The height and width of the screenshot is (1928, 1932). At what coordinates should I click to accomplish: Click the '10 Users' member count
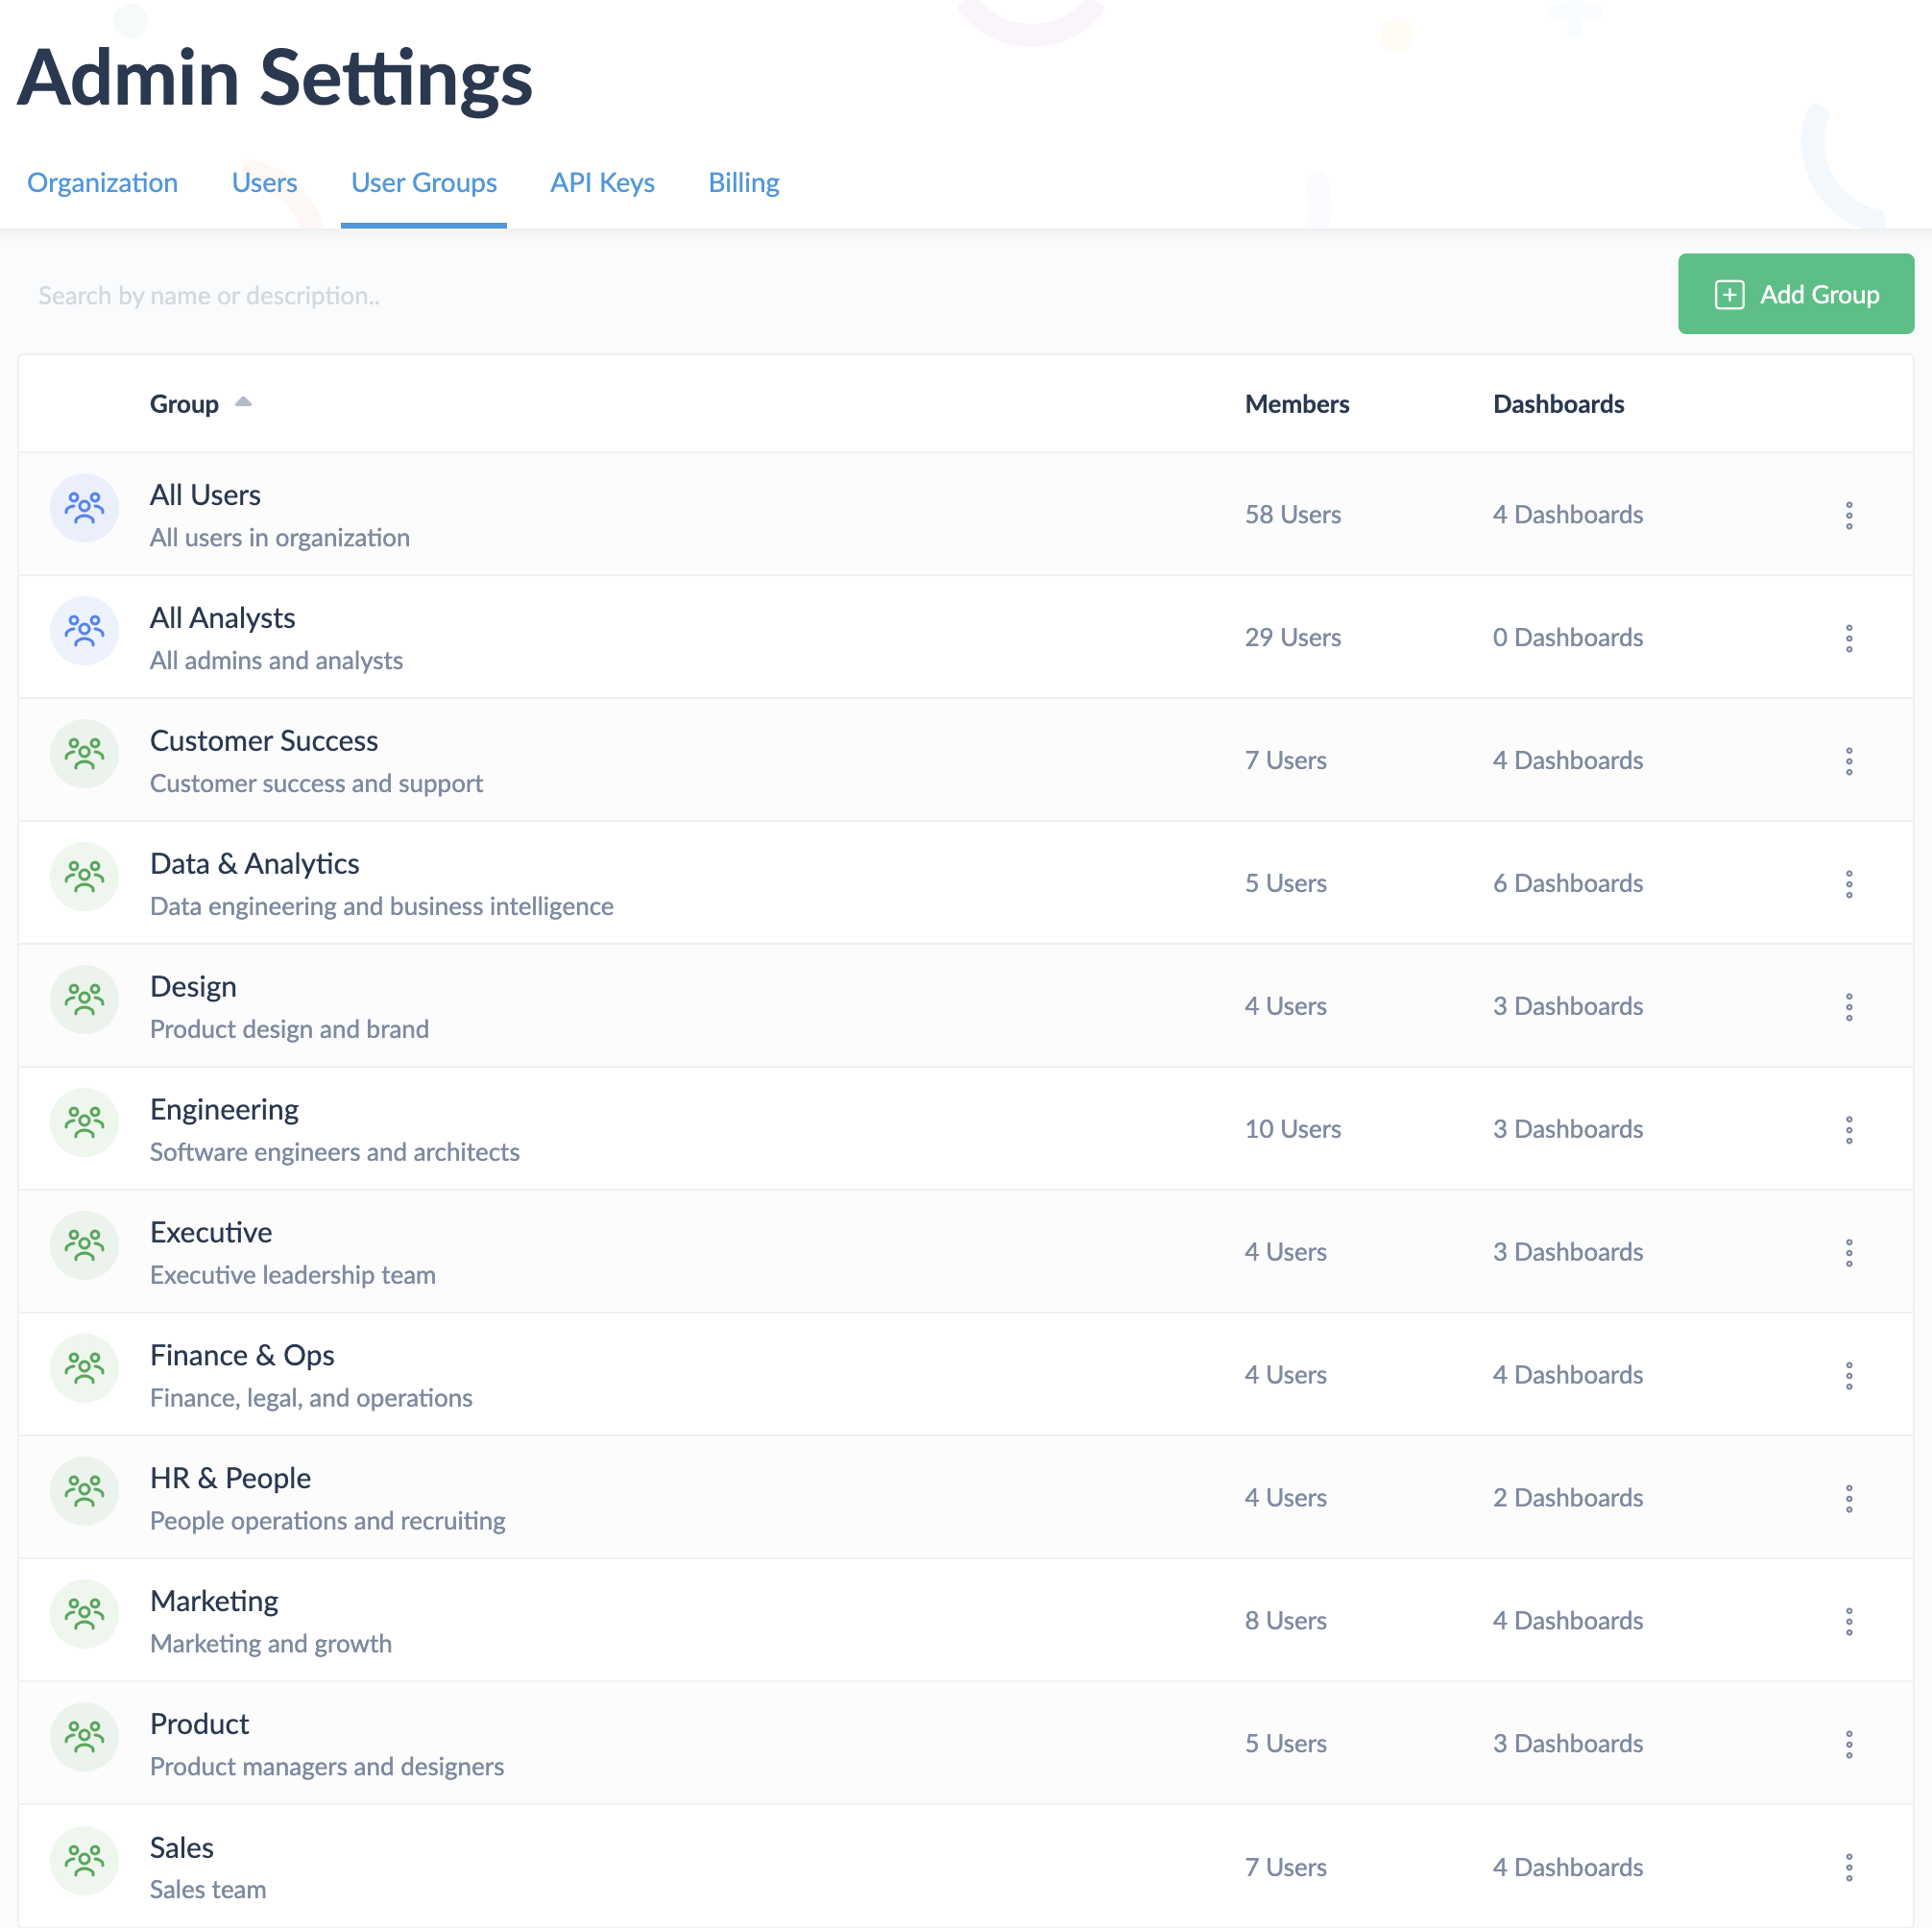[x=1292, y=1130]
